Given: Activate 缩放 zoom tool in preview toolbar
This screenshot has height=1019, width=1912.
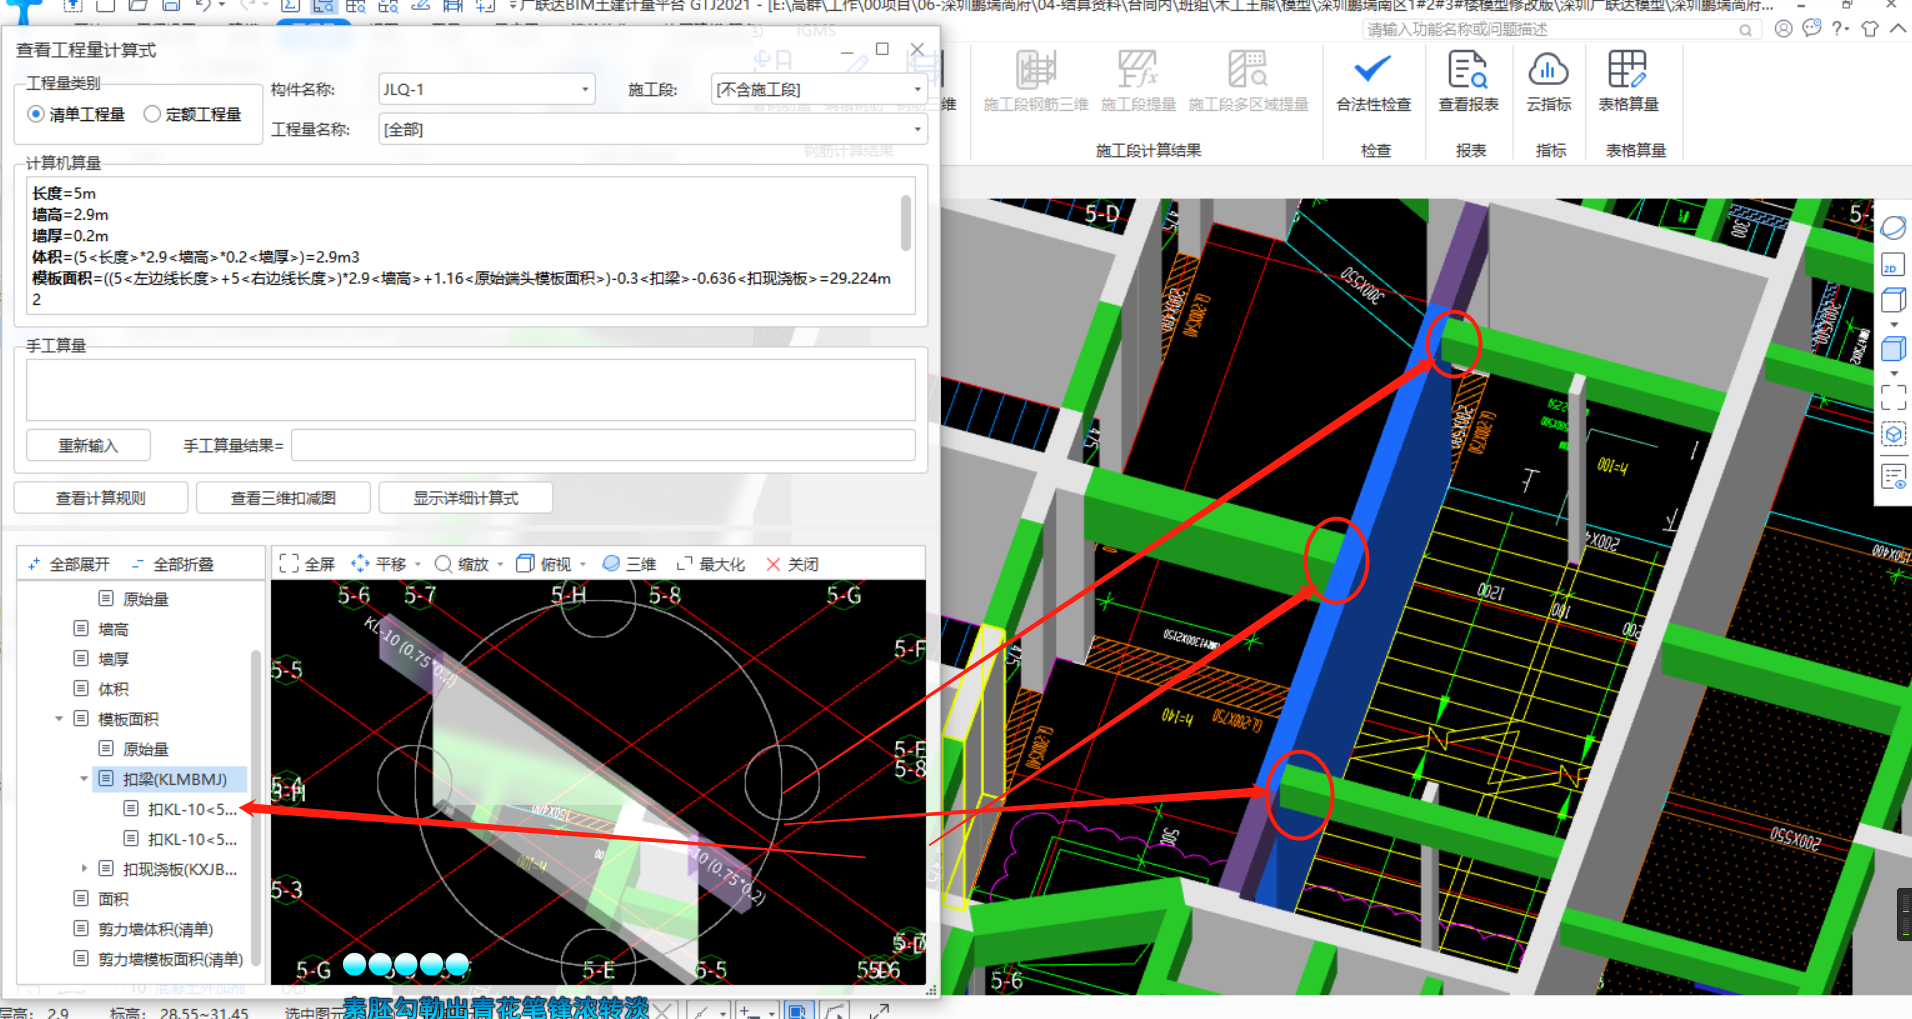Looking at the screenshot, I should point(462,564).
